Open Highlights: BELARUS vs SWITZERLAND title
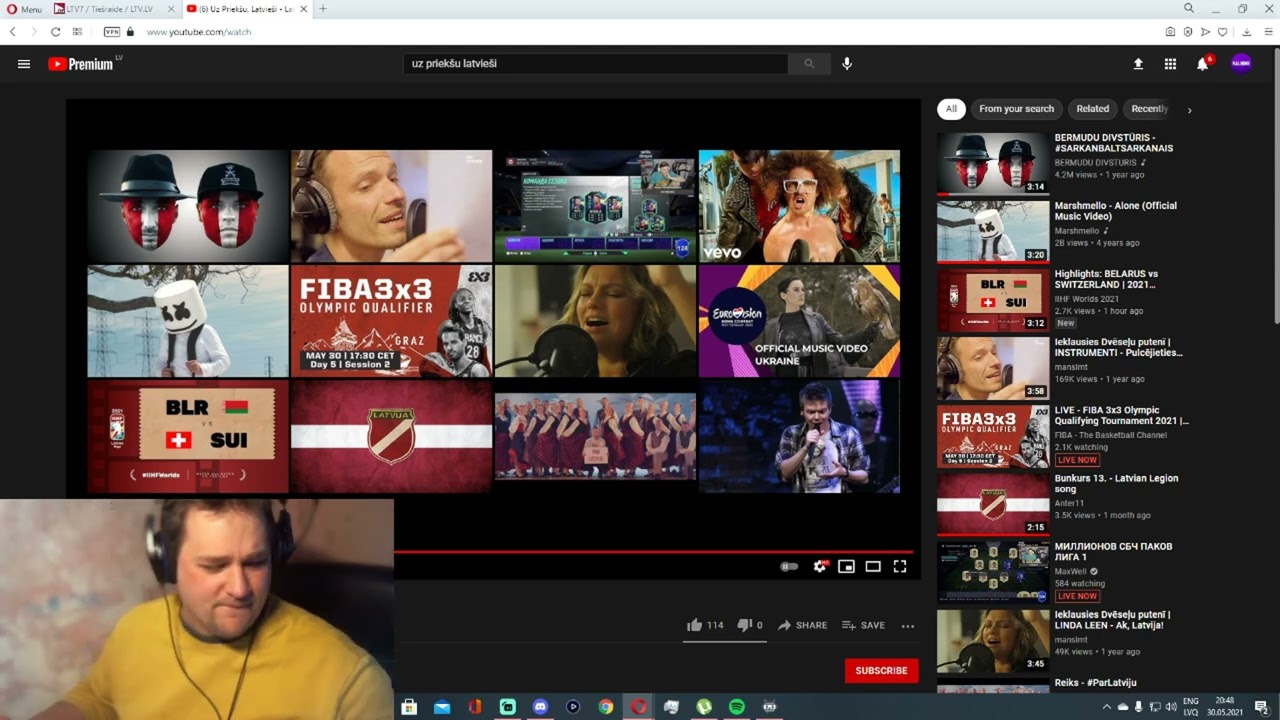The width and height of the screenshot is (1280, 720). tap(1106, 279)
